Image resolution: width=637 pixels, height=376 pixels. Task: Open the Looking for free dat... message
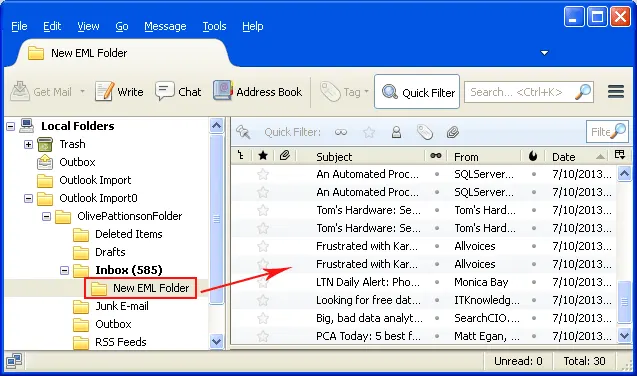point(368,300)
